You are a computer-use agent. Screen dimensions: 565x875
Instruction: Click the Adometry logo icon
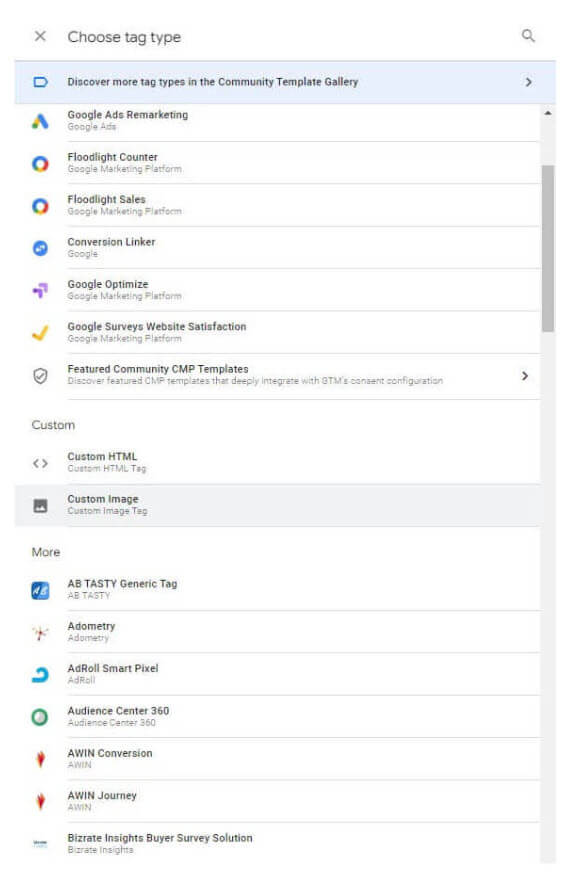[40, 633]
